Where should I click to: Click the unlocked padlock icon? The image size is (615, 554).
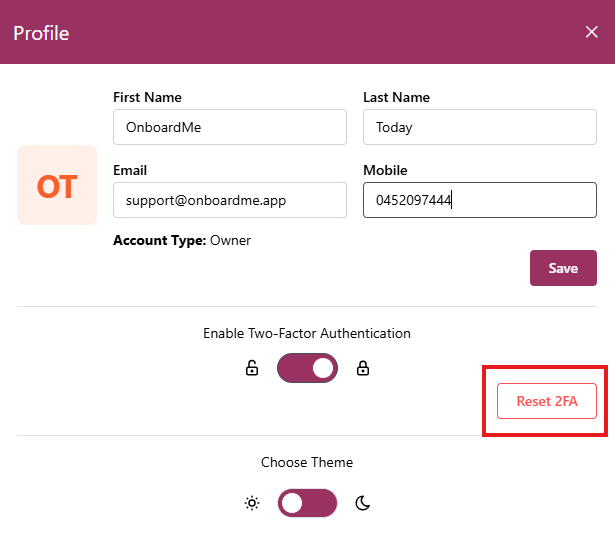pyautogui.click(x=252, y=369)
